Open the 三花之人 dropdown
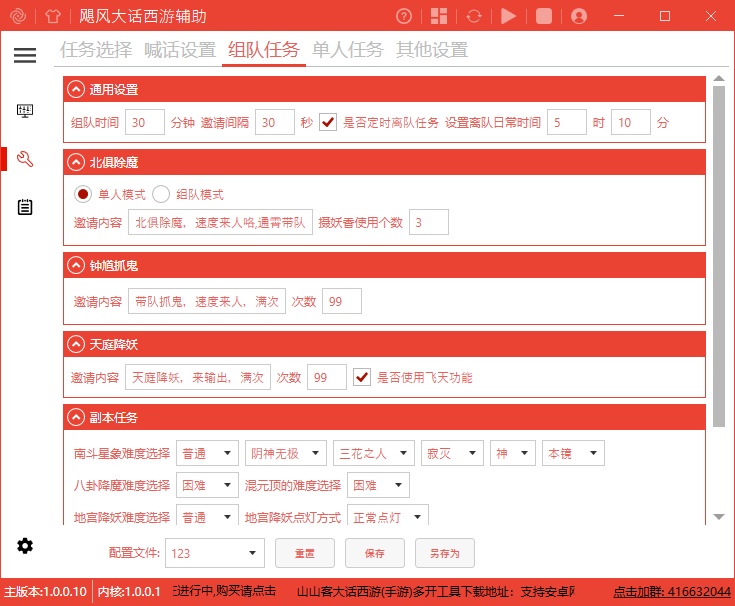 pos(374,453)
